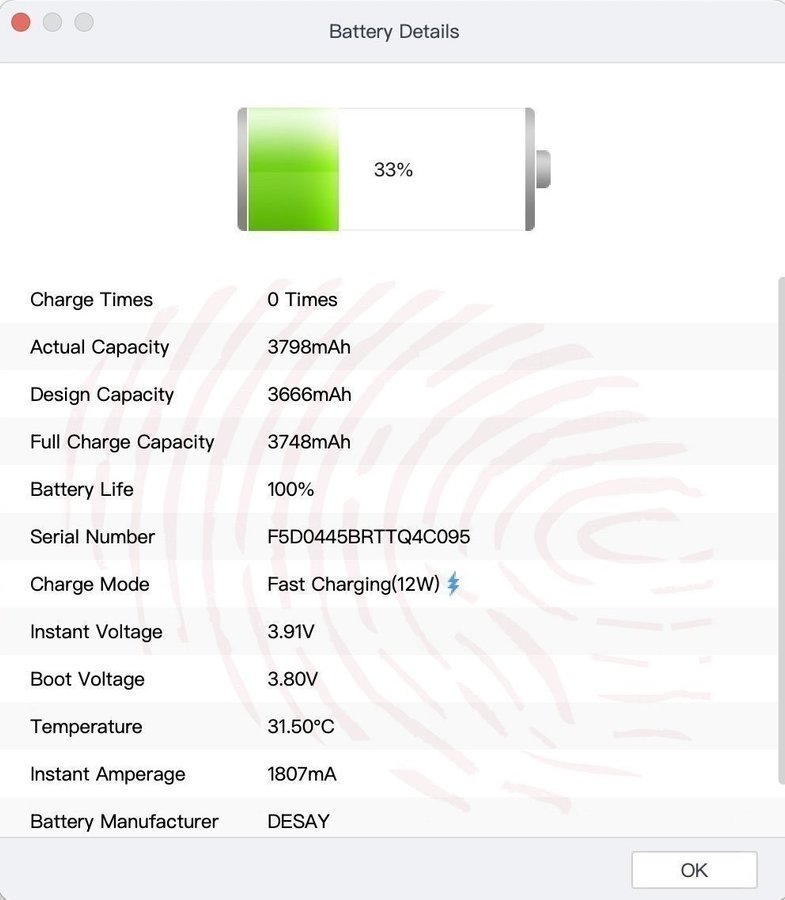This screenshot has height=900, width=785.
Task: Click the OK button
Action: [x=694, y=870]
